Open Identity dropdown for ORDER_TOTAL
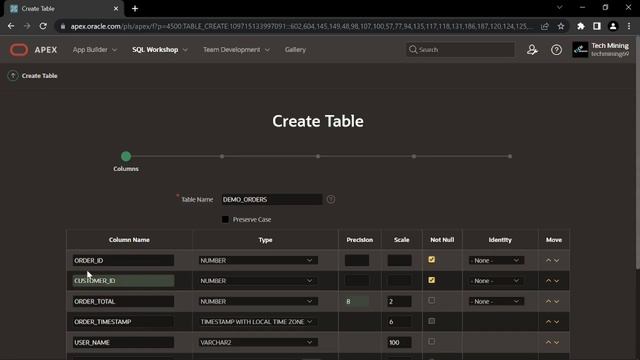 (496, 301)
